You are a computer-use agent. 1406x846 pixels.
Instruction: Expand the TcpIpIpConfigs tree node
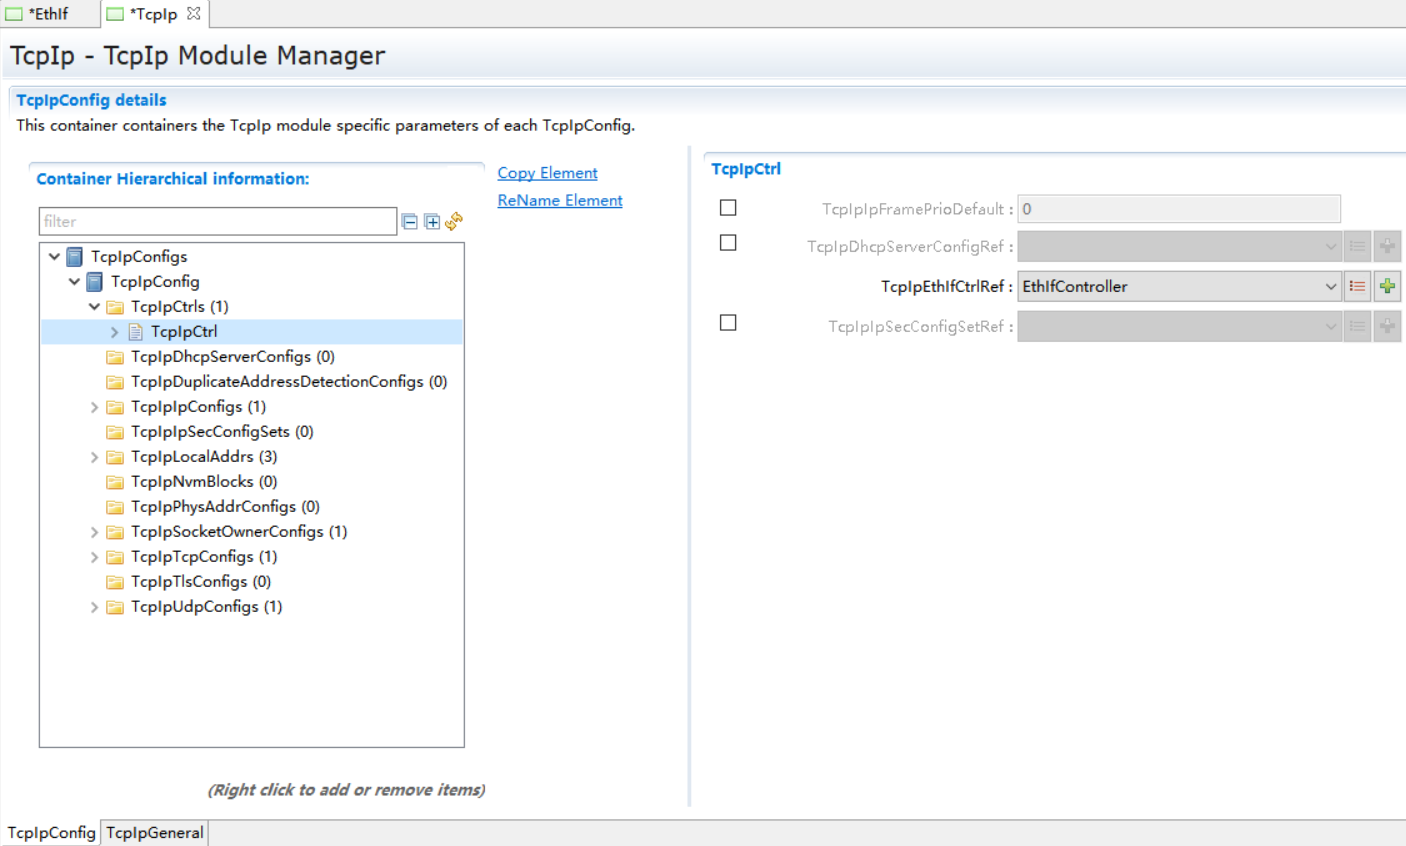tap(94, 407)
